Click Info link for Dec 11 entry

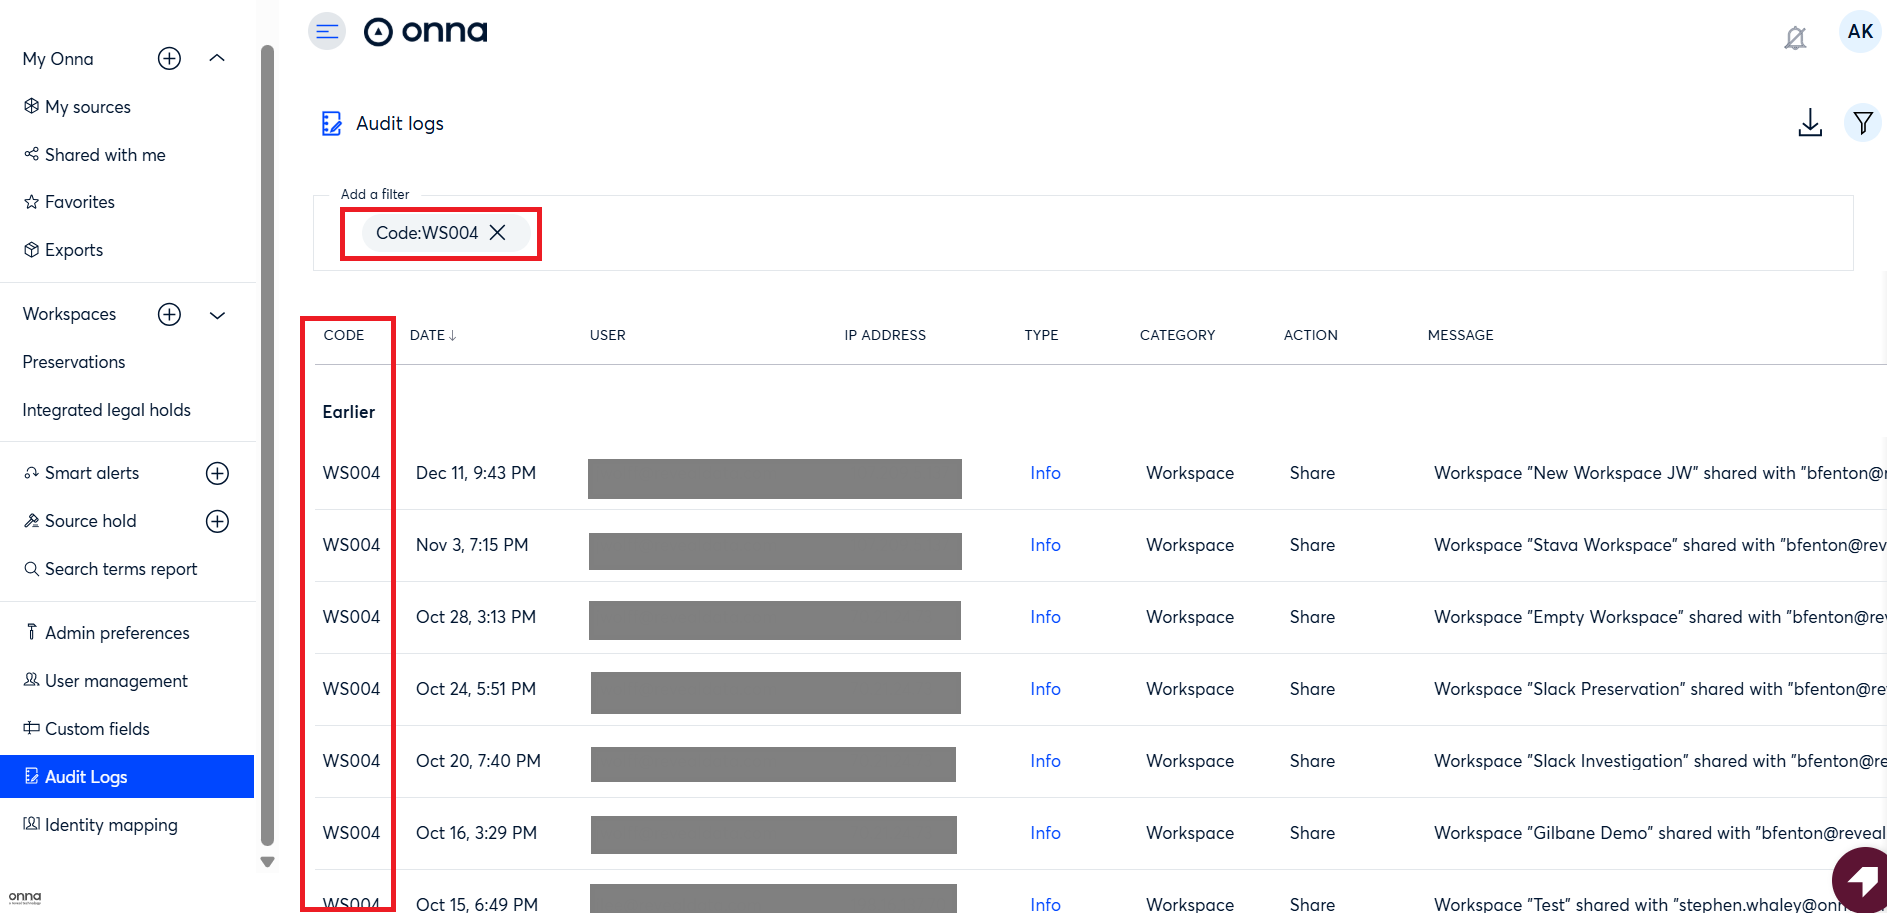point(1045,474)
